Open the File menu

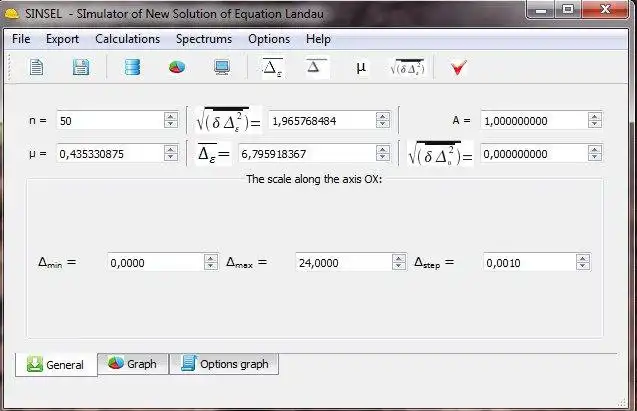pos(21,39)
